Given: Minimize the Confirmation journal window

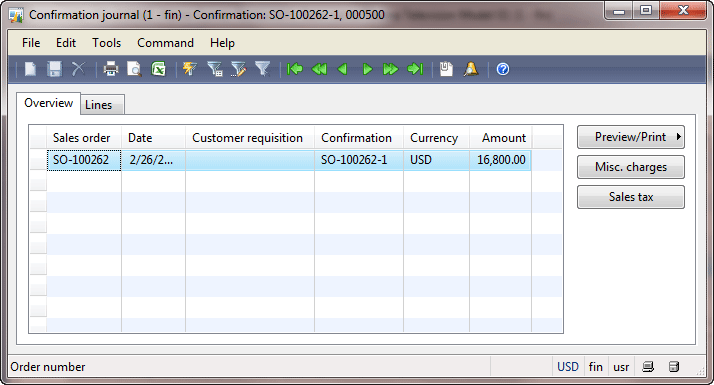Looking at the screenshot, I should tap(618, 10).
